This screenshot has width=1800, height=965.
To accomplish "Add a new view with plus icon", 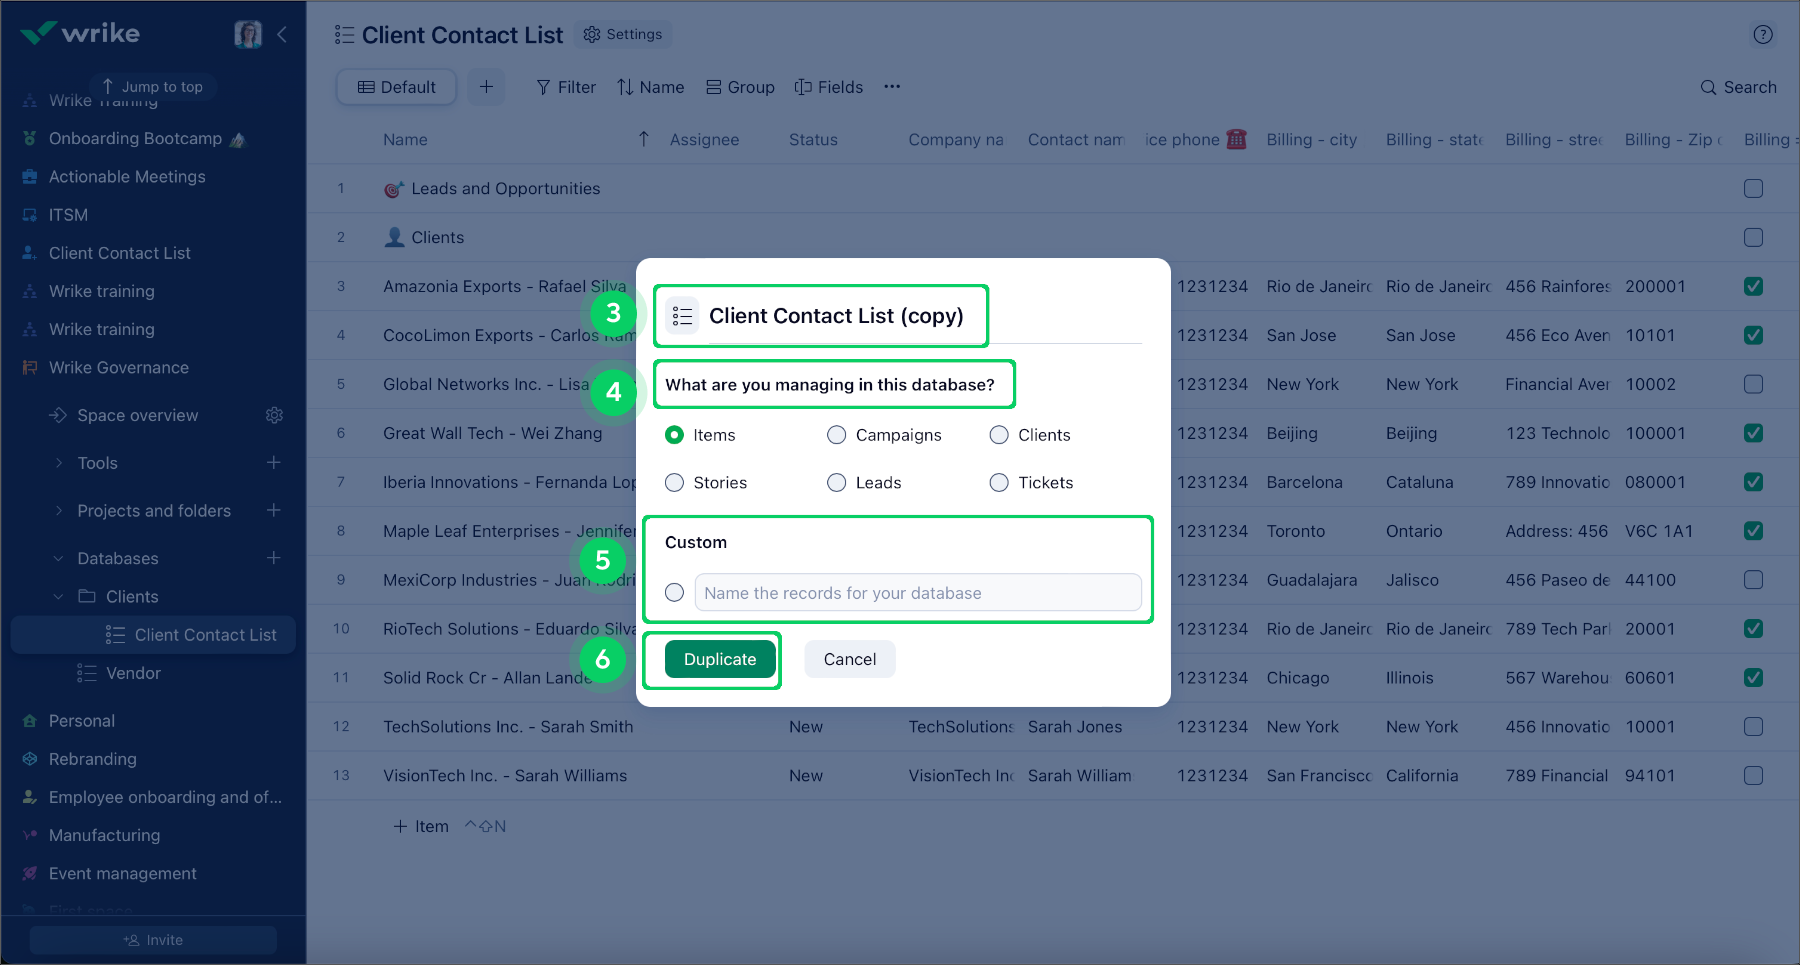I will 486,87.
